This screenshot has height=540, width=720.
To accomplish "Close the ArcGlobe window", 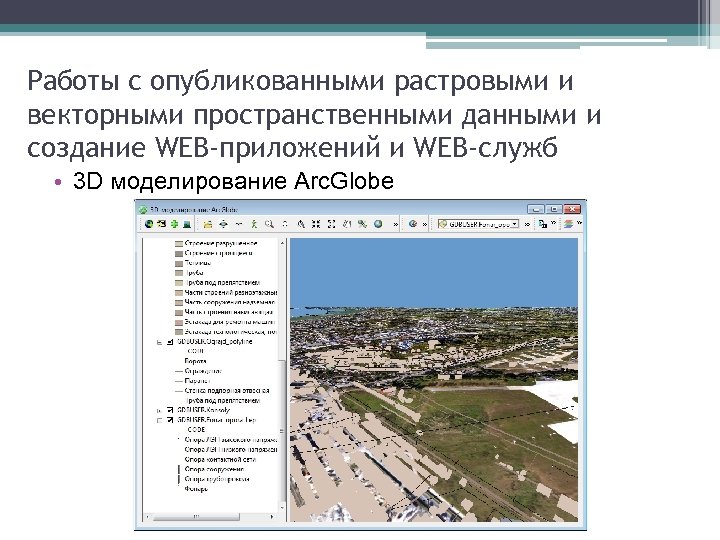I will [x=573, y=209].
